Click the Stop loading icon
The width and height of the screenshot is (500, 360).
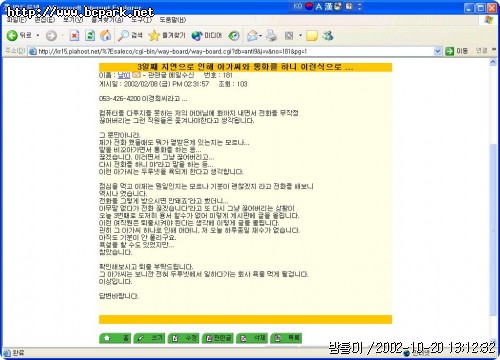tap(74, 35)
